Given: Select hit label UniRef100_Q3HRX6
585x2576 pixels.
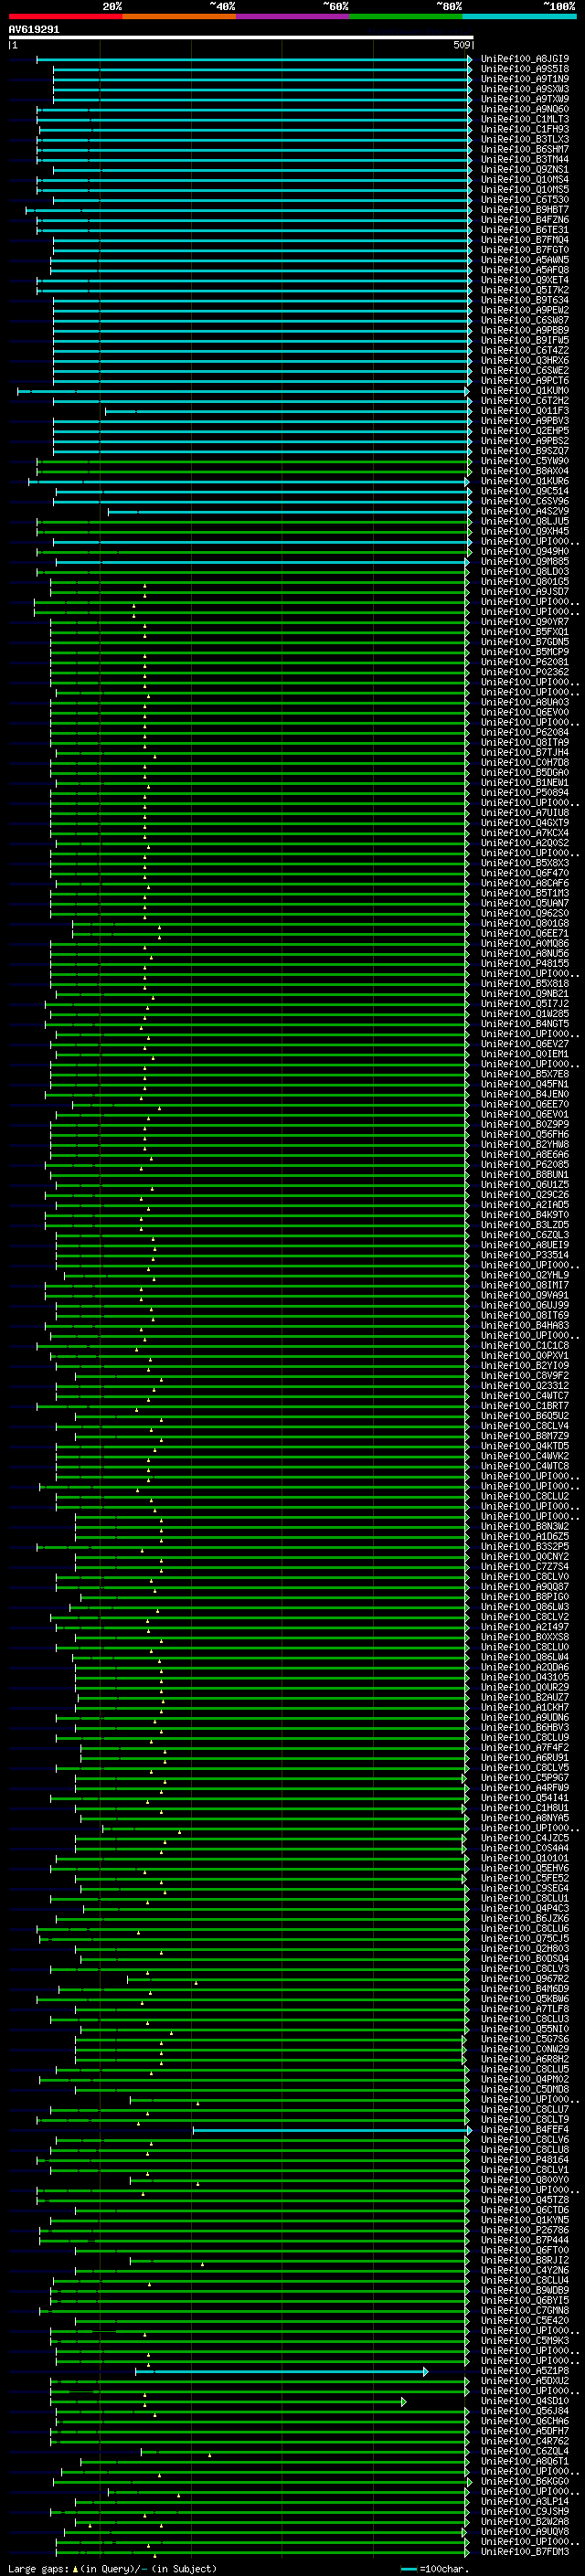Looking at the screenshot, I should [x=525, y=360].
